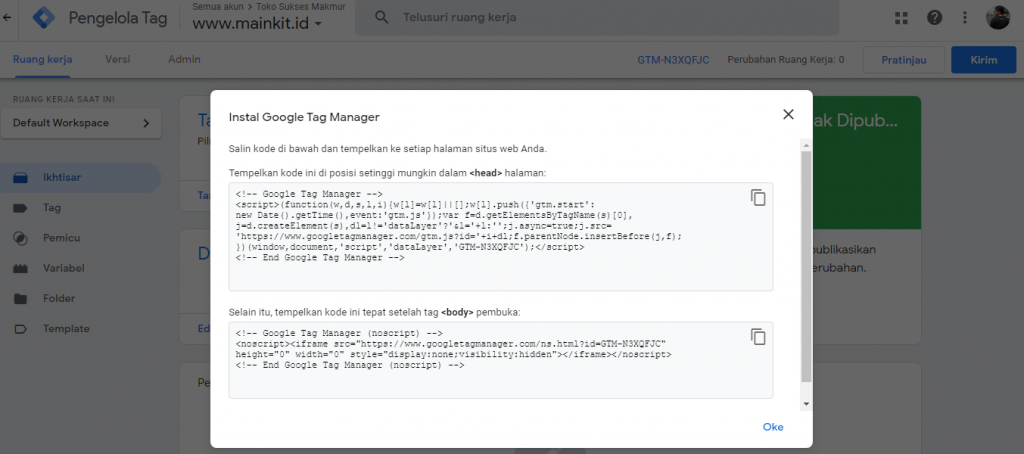Open the www.mainkit.id container dropdown

257,24
